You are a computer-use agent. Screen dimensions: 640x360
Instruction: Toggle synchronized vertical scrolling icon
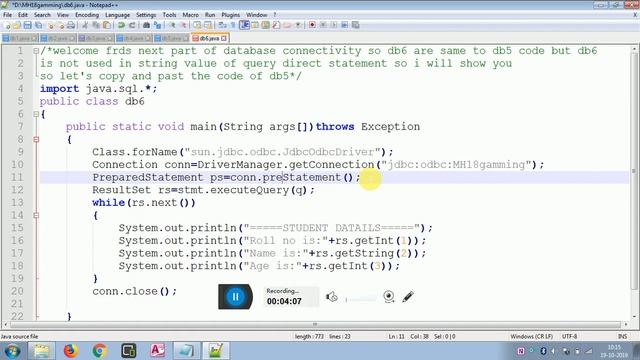point(197,25)
